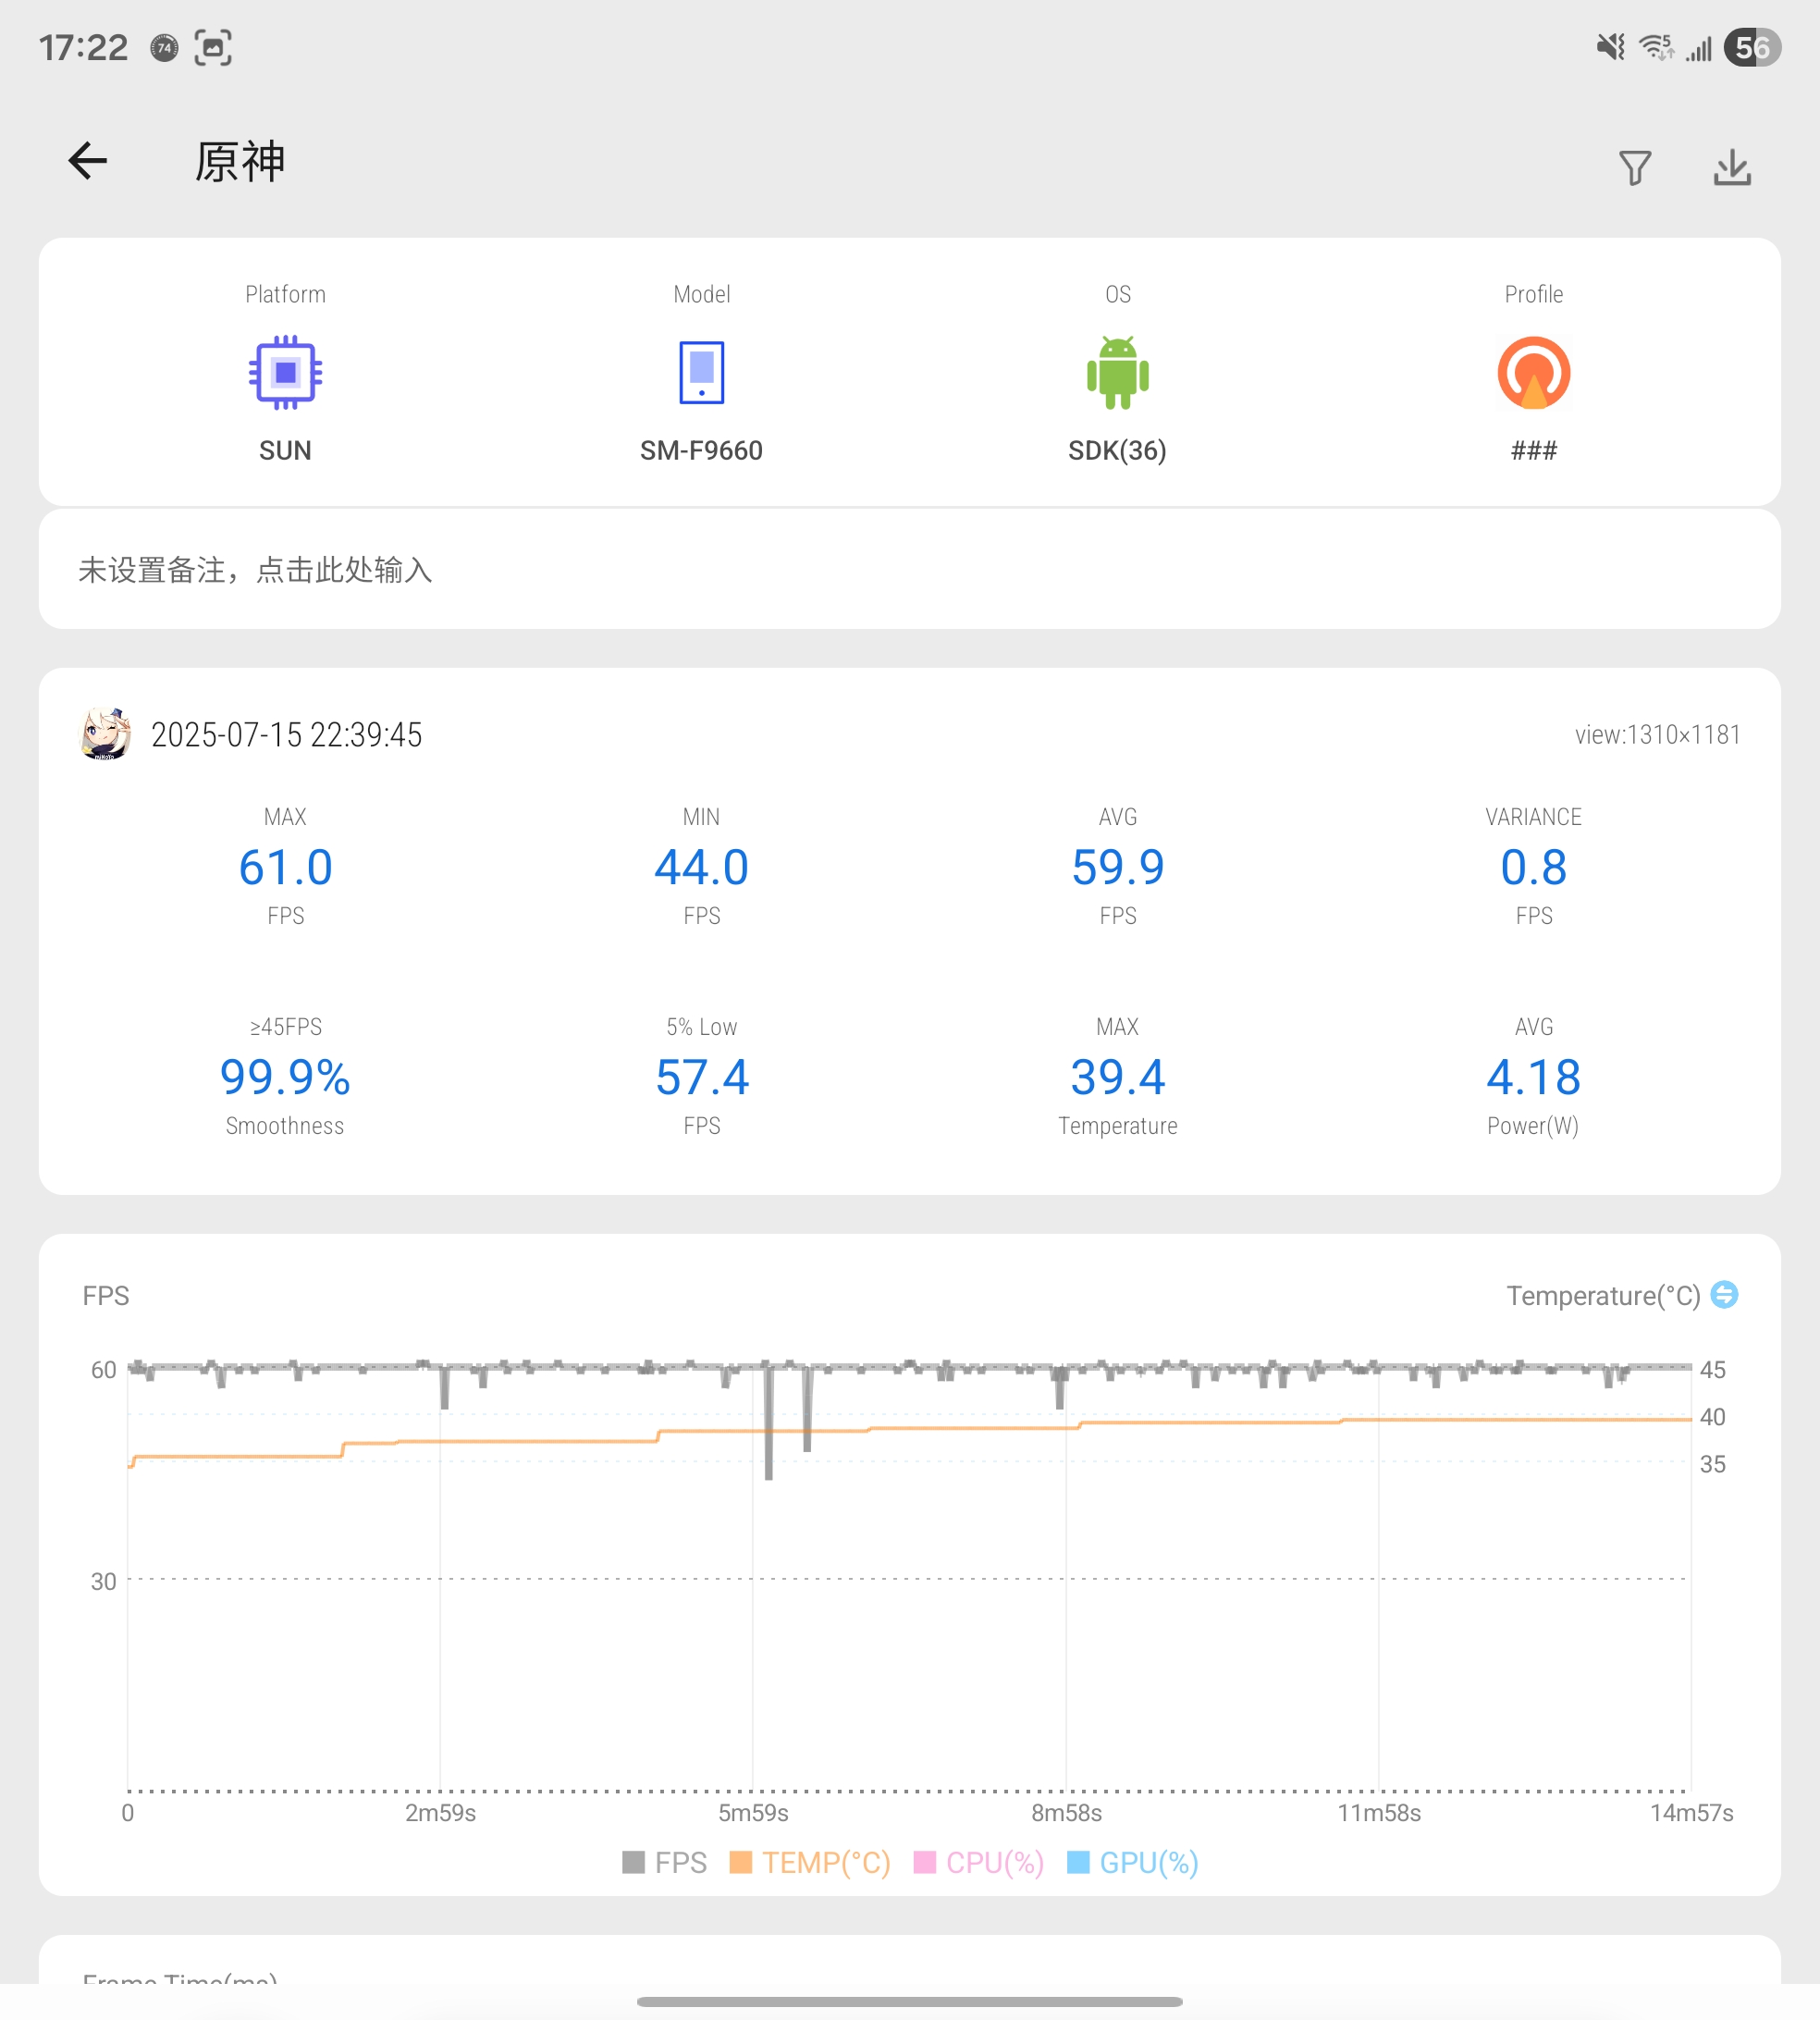Select the 原神 page title
This screenshot has height=2020, width=1820.
tap(240, 162)
